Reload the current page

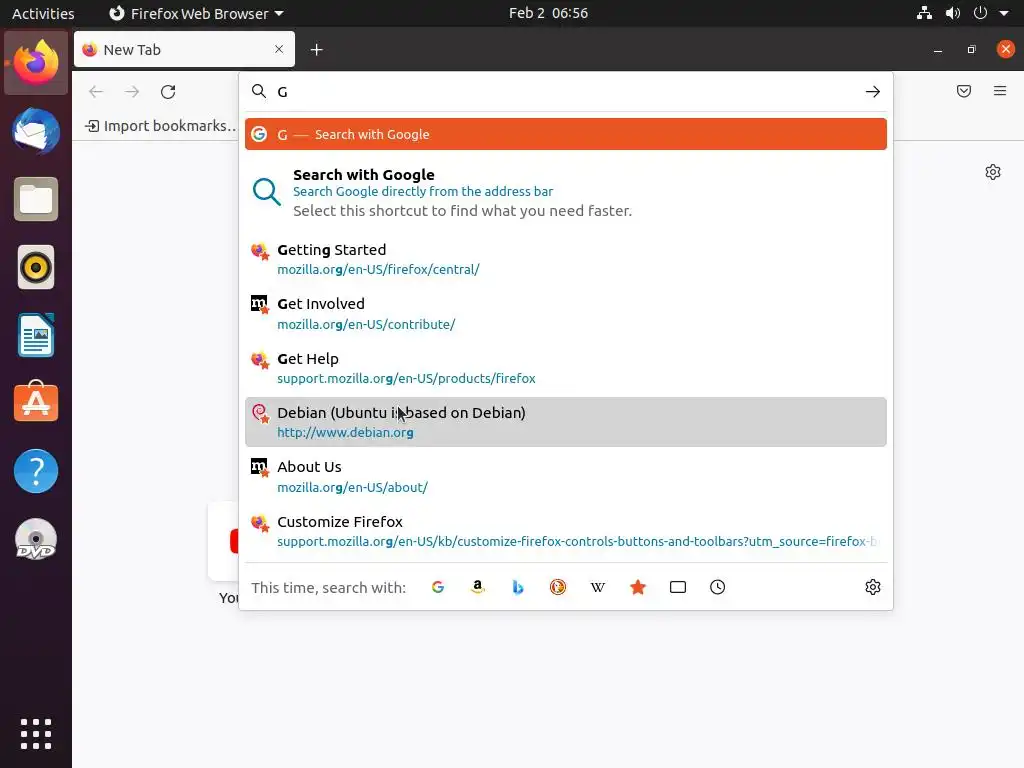168,91
